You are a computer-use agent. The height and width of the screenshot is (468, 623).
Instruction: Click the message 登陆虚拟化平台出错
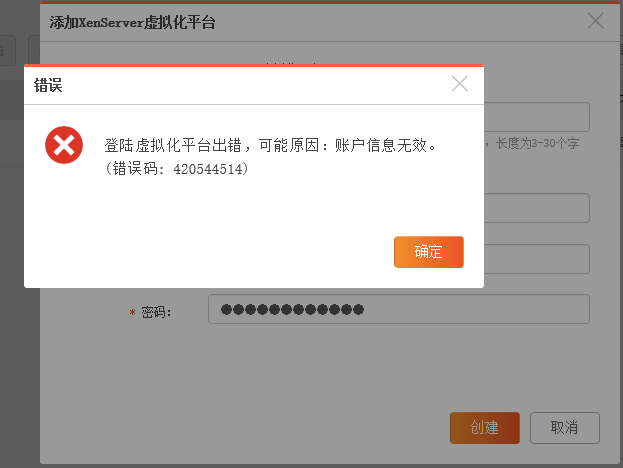(173, 145)
